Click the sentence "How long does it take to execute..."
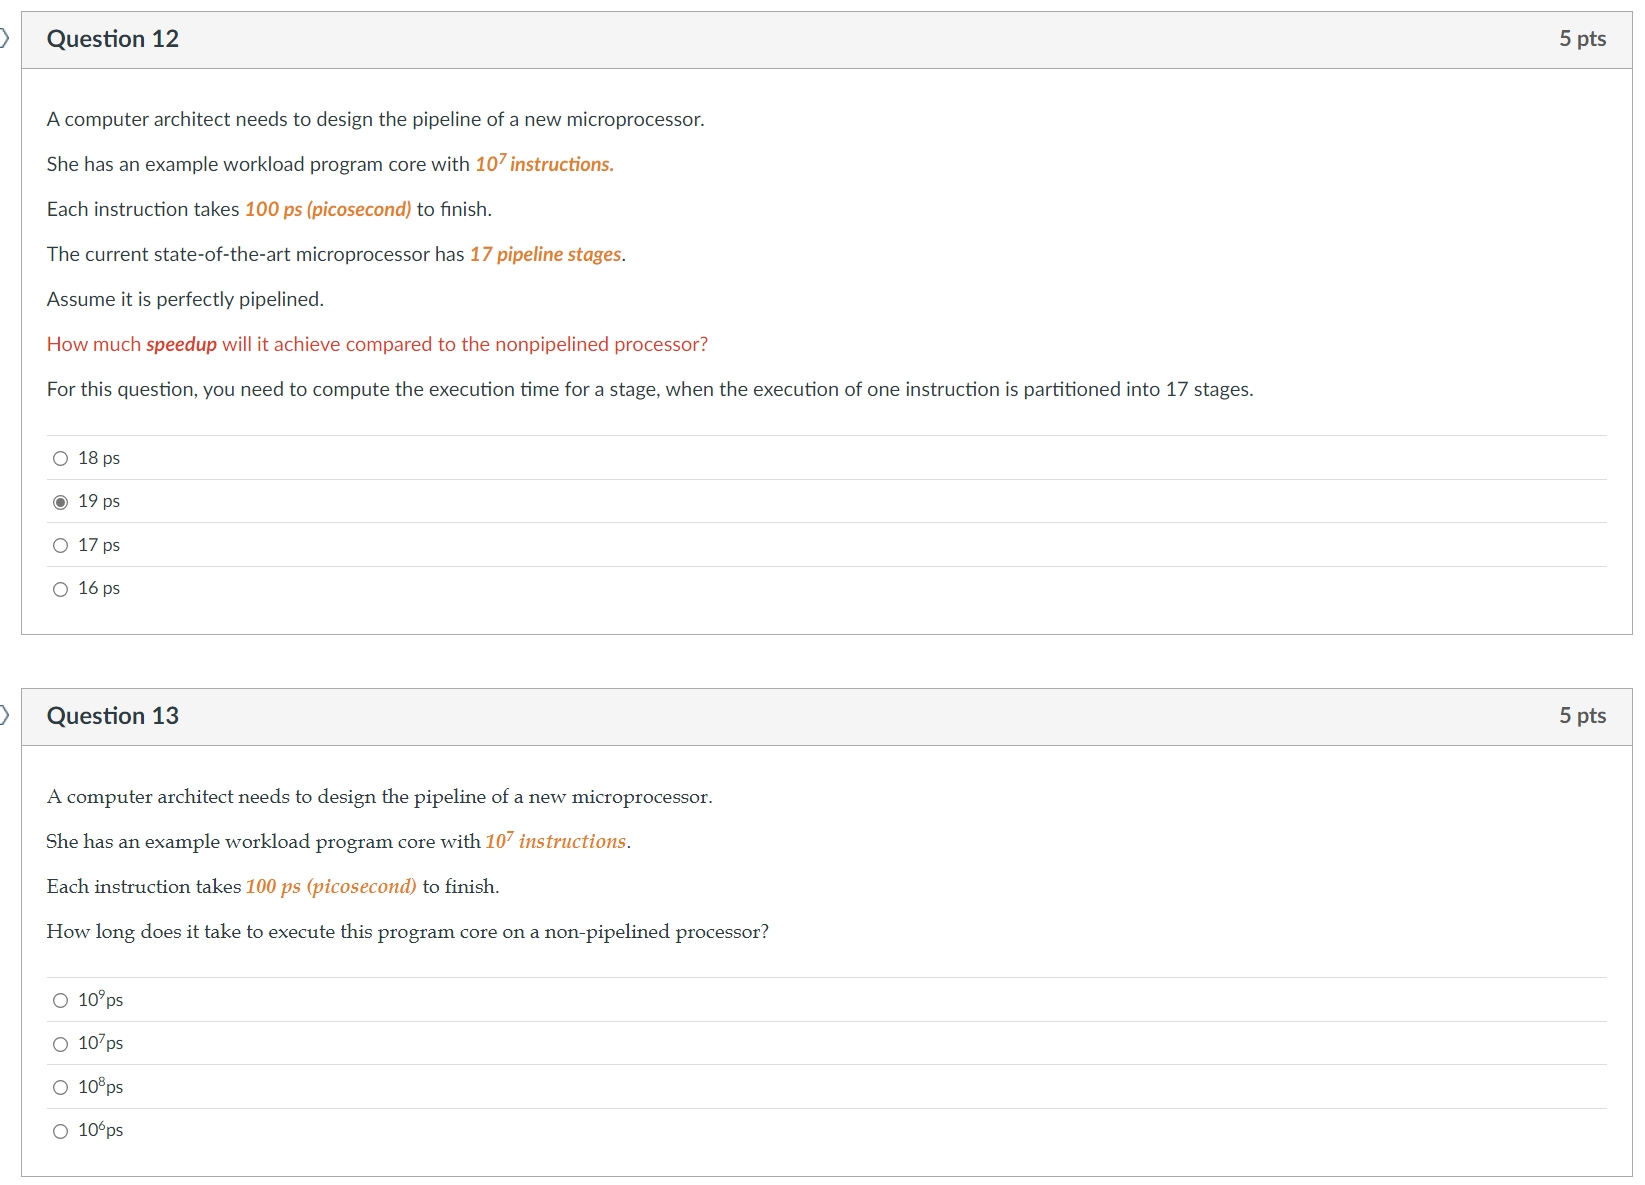The height and width of the screenshot is (1185, 1645). pos(408,931)
